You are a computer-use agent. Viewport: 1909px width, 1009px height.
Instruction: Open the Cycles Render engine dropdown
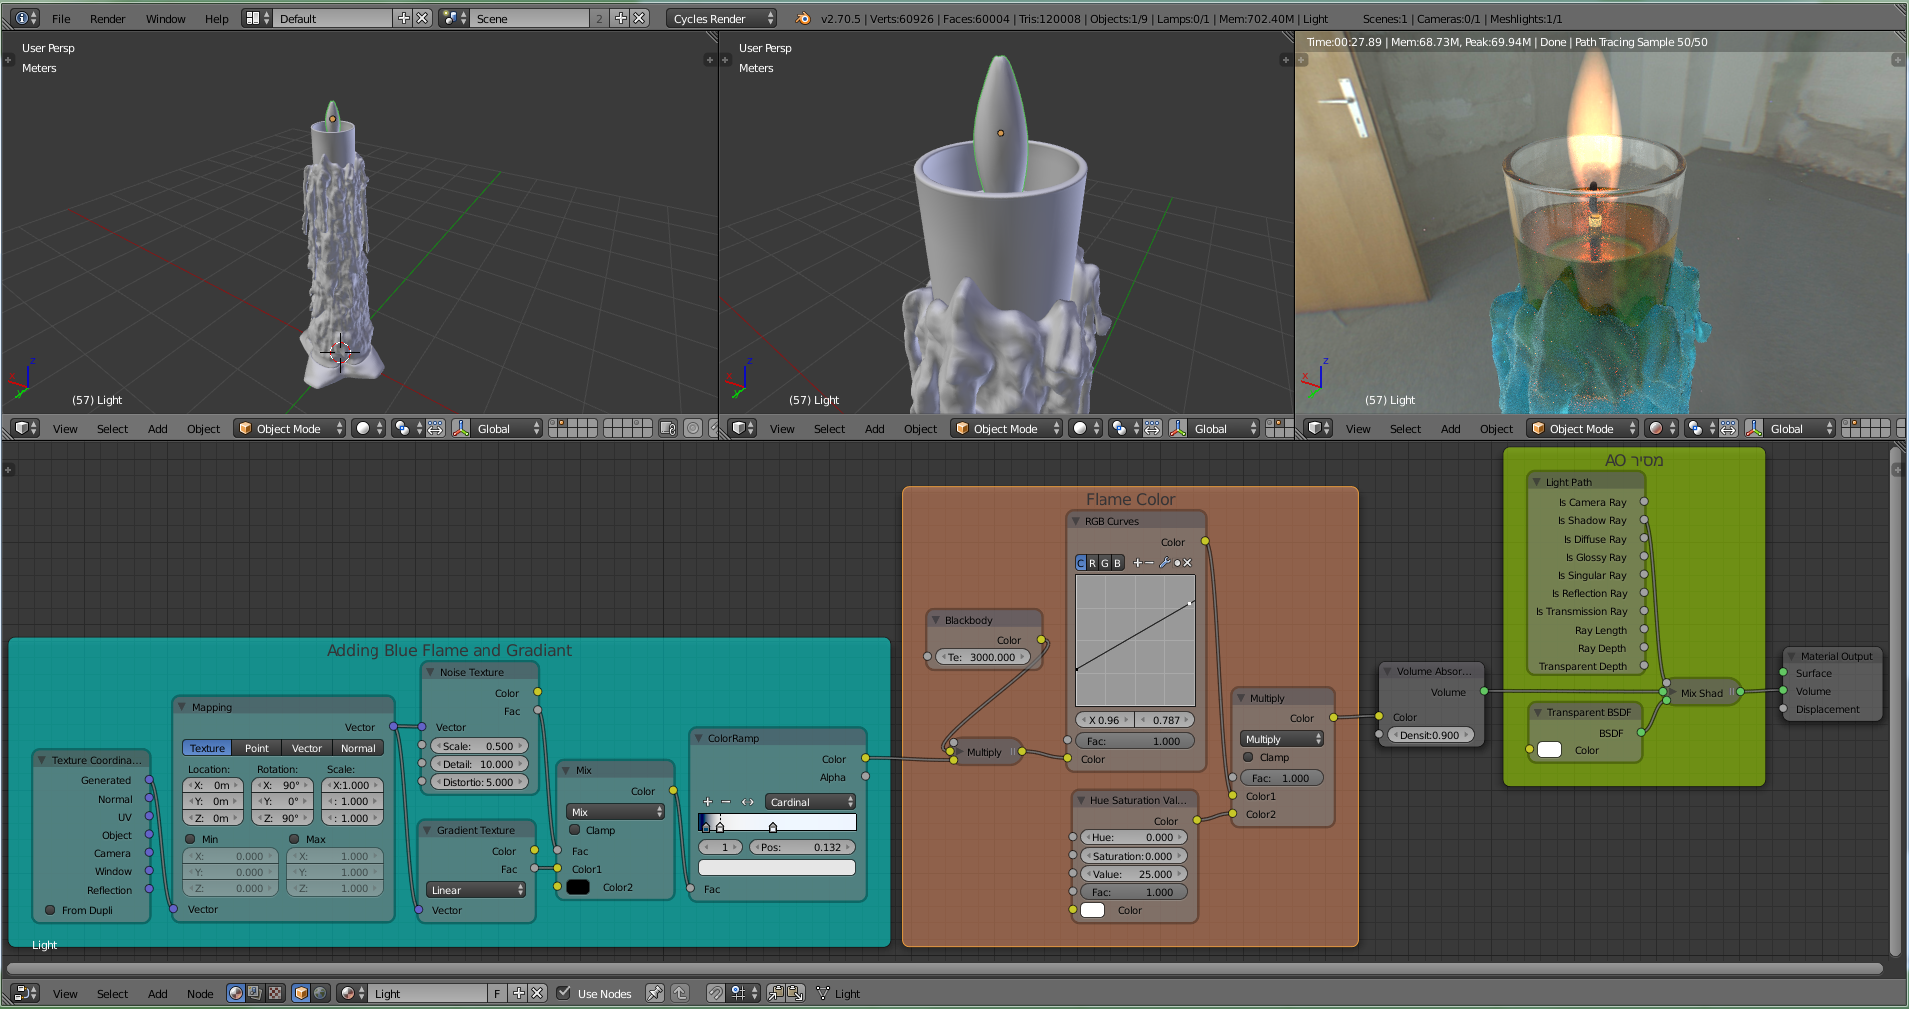tap(721, 18)
